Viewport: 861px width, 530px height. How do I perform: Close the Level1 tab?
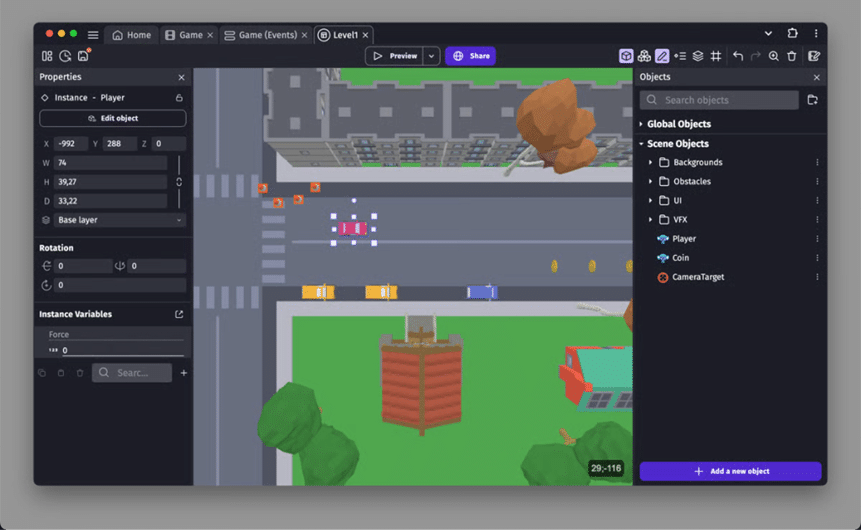[x=366, y=35]
